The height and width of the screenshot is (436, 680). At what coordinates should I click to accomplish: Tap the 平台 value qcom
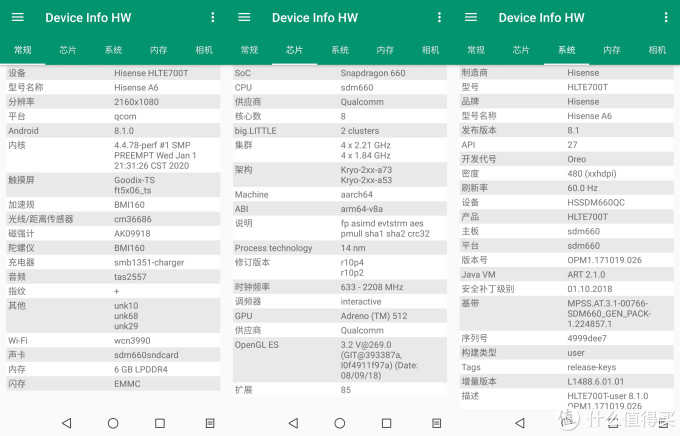tap(125, 116)
